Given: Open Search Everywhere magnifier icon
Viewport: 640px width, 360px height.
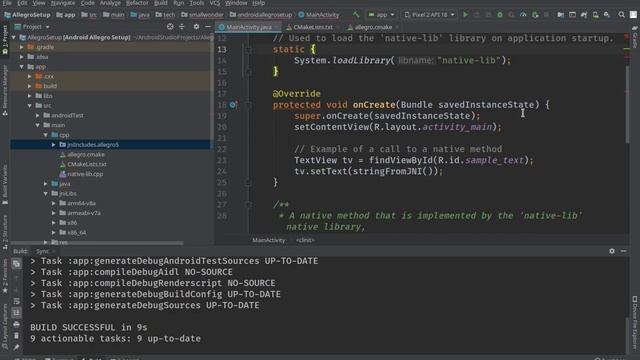Looking at the screenshot, I should point(621,15).
